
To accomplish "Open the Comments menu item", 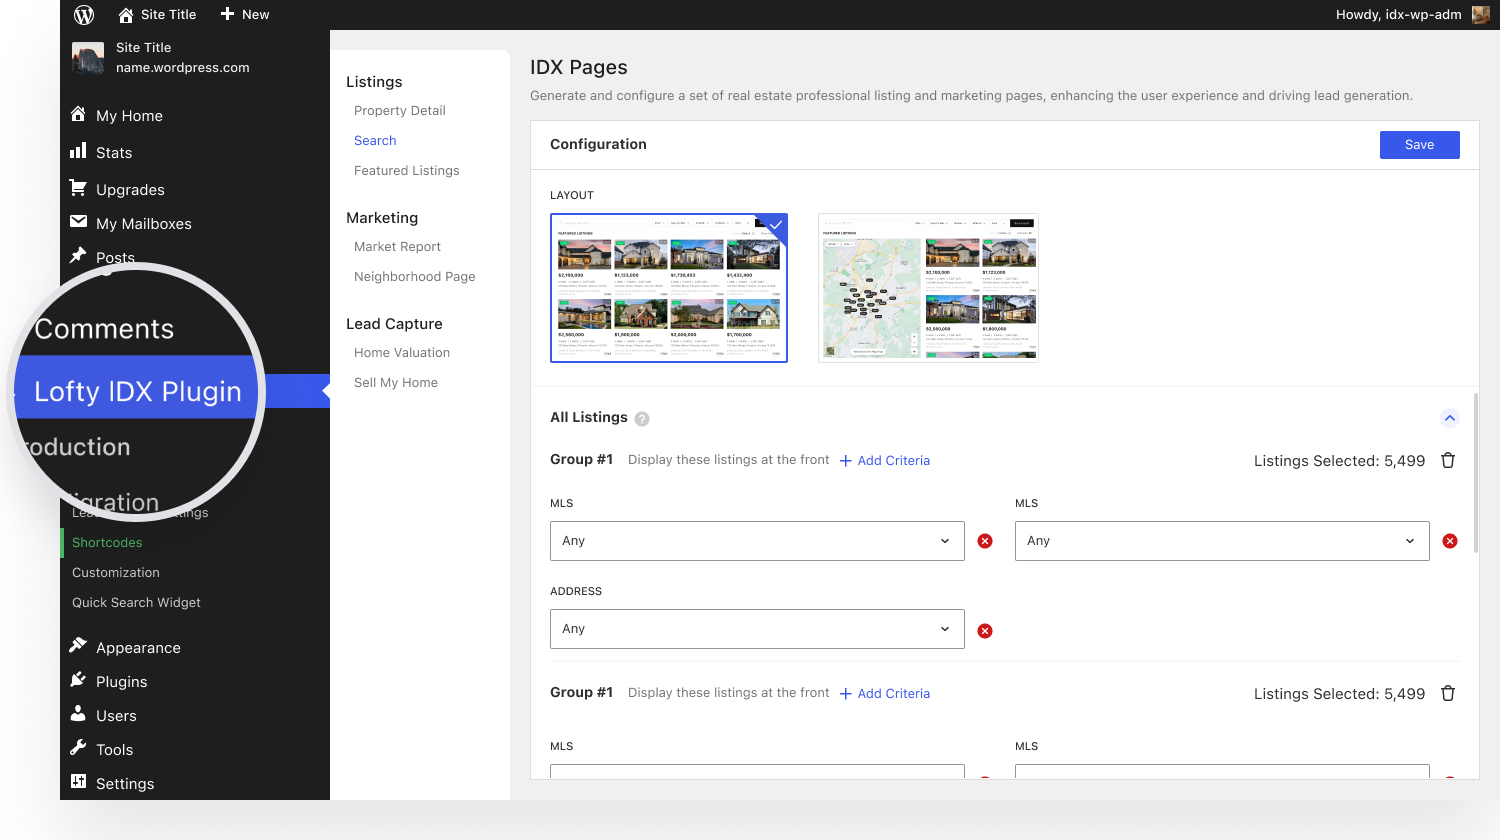I will point(104,329).
